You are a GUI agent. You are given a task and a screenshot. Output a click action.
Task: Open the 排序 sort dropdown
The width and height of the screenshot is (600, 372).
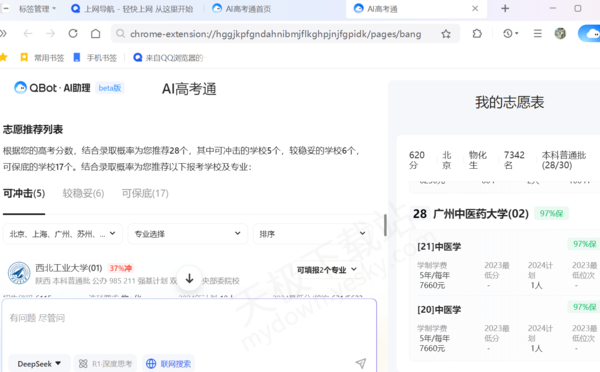(313, 234)
